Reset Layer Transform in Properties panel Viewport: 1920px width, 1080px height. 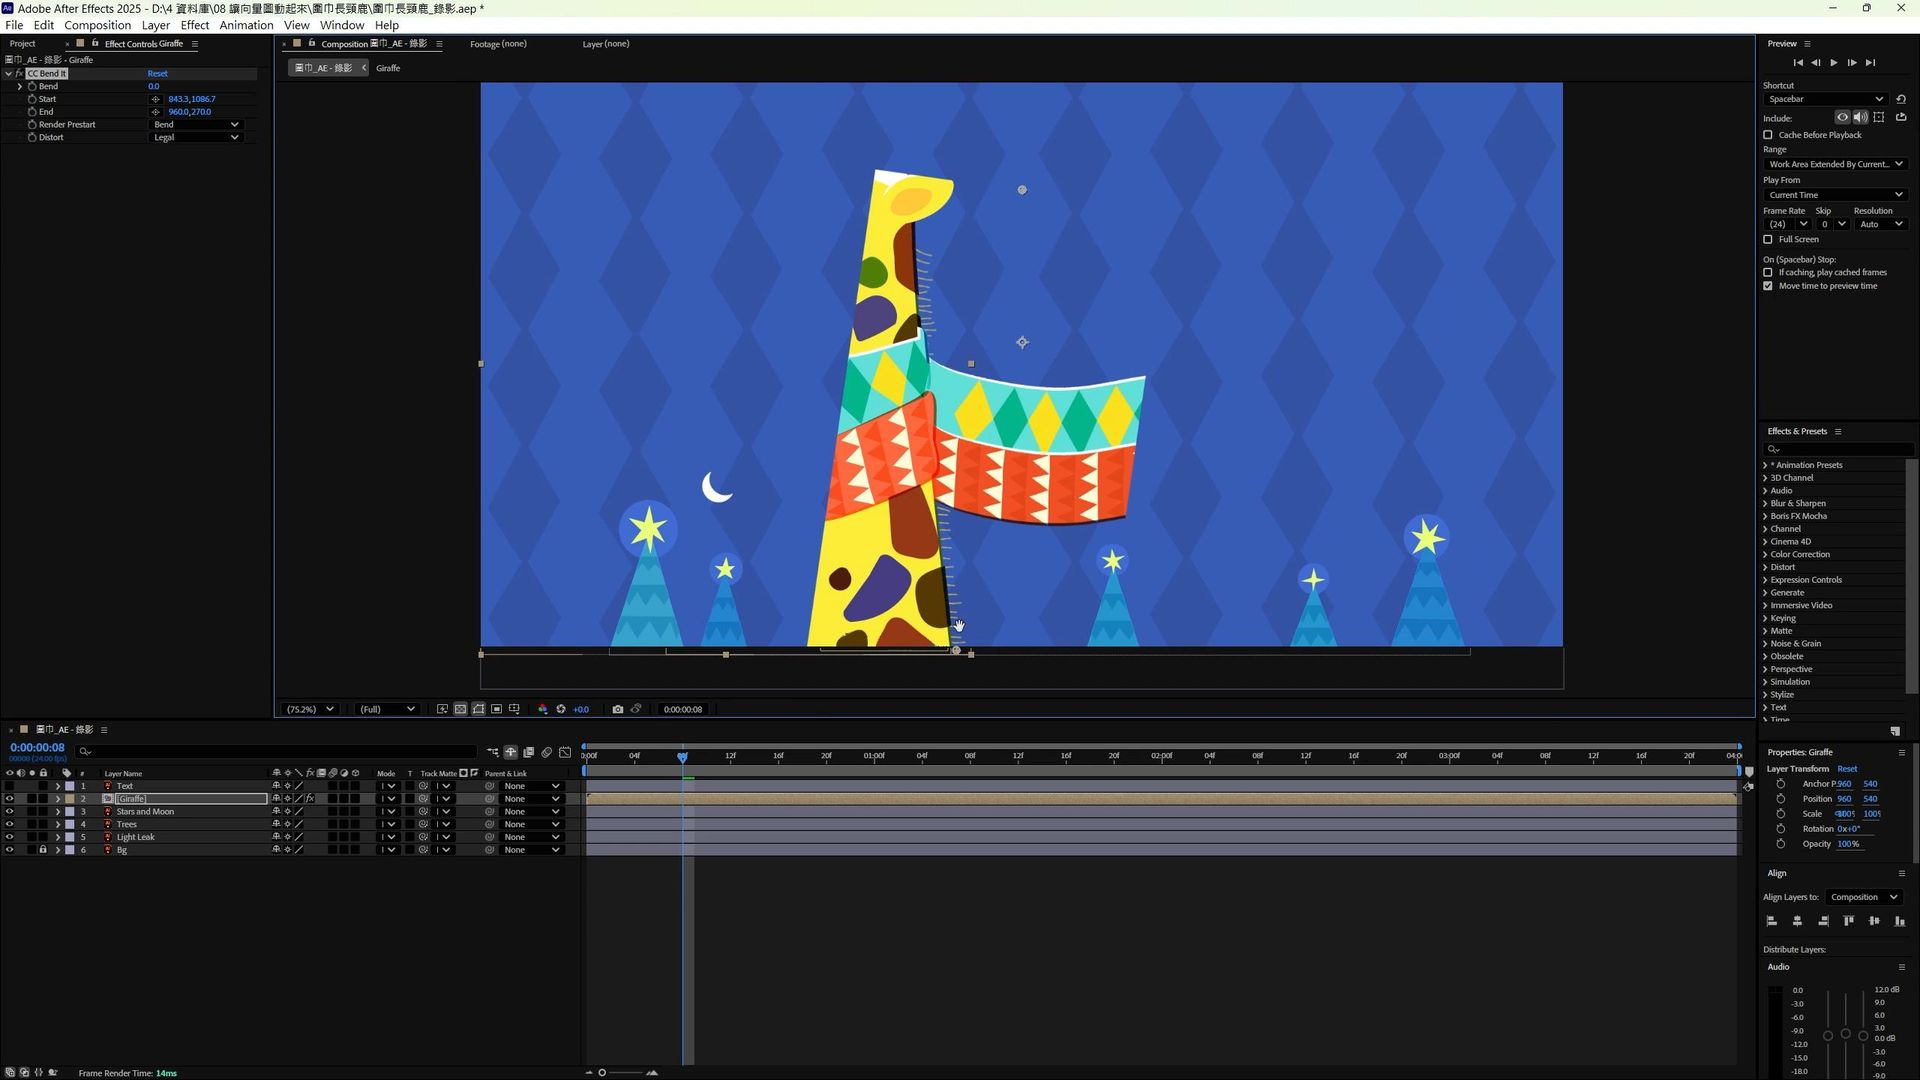pyautogui.click(x=1847, y=769)
